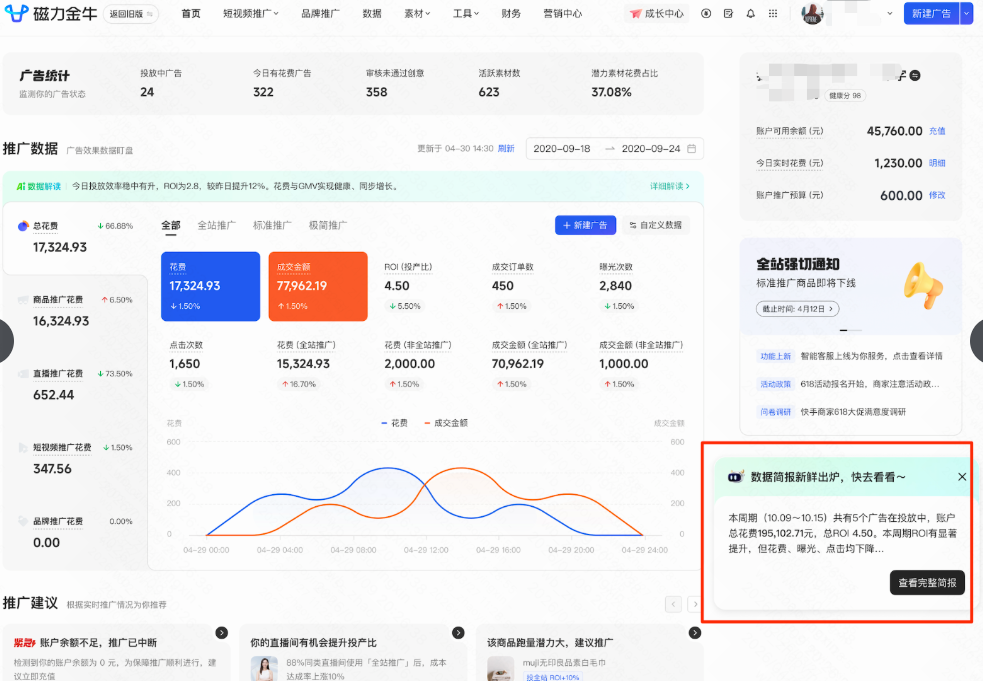Image resolution: width=983 pixels, height=681 pixels.
Task: Select the 全部 tab
Action: click(x=171, y=225)
